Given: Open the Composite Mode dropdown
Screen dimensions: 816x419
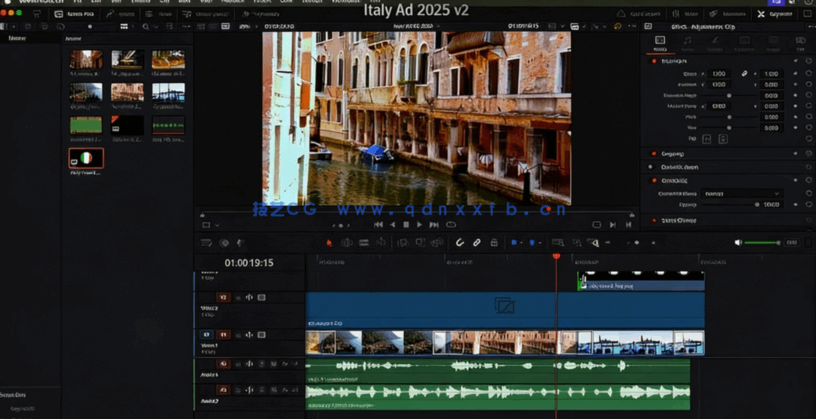Looking at the screenshot, I should click(x=742, y=194).
